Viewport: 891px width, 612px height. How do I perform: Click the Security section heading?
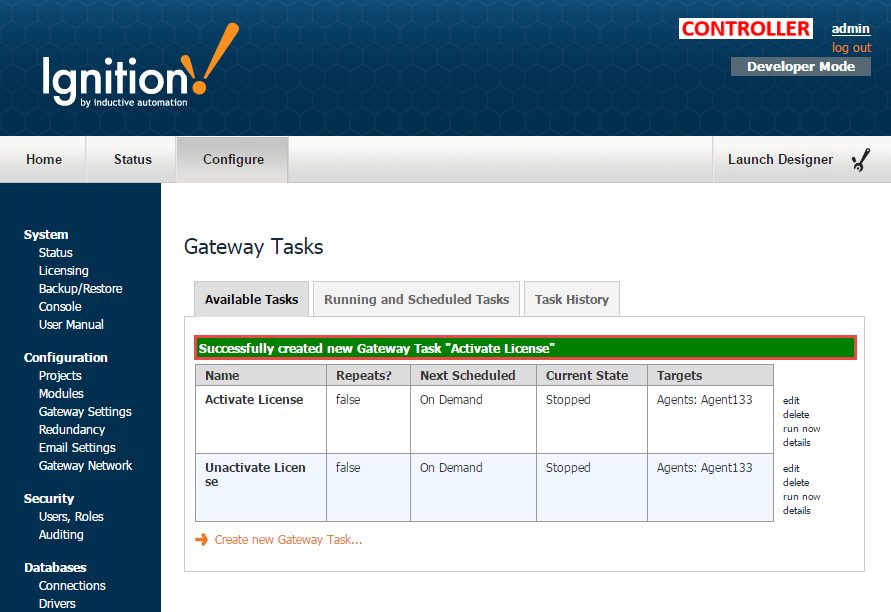click(x=49, y=498)
